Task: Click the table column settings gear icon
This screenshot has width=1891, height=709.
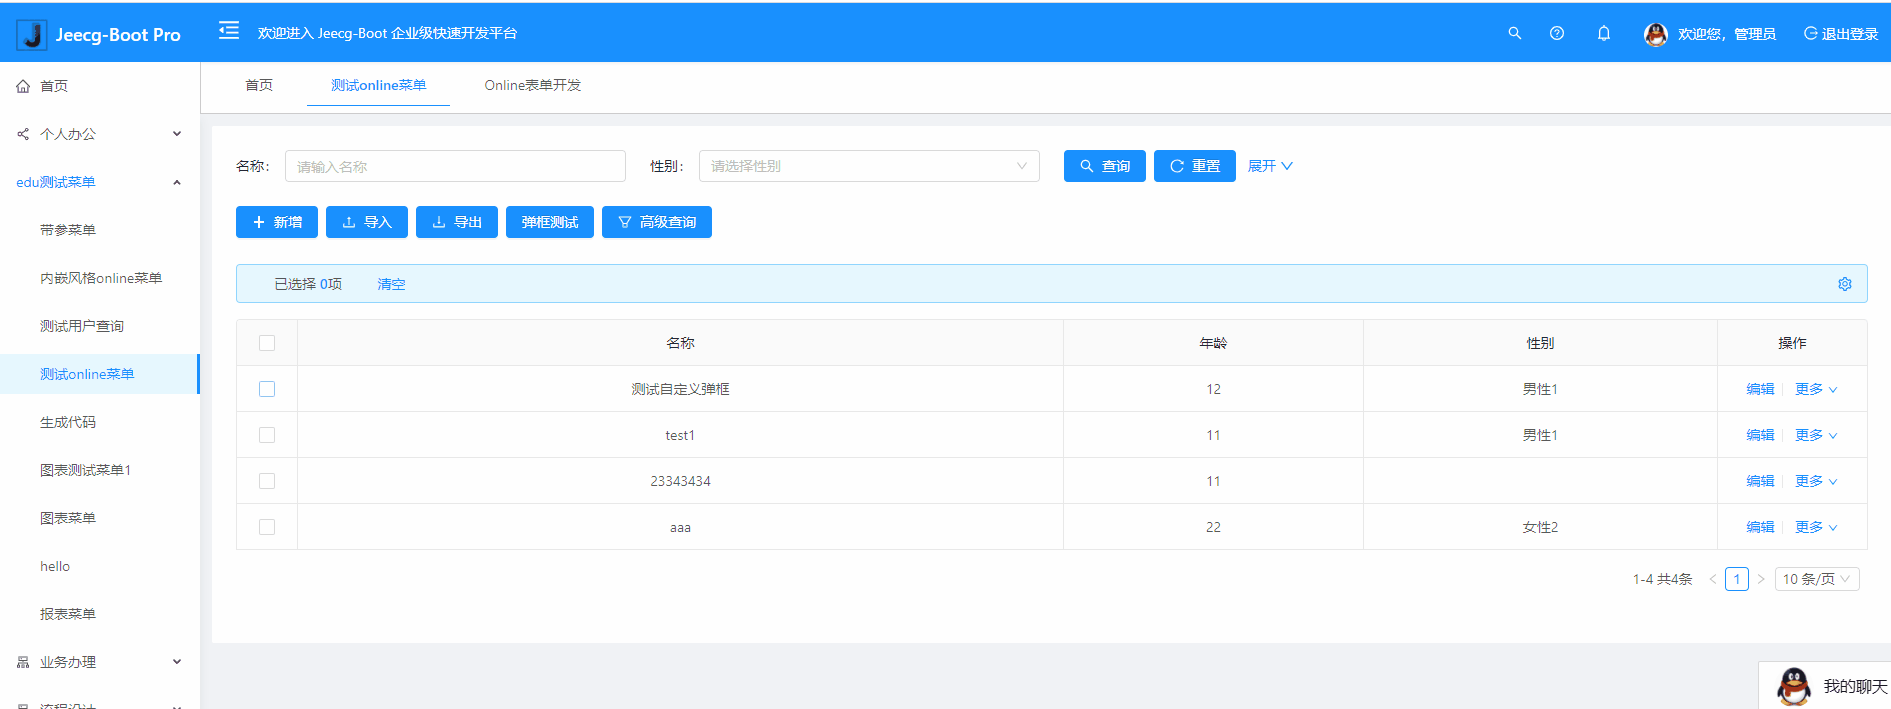Action: tap(1844, 284)
